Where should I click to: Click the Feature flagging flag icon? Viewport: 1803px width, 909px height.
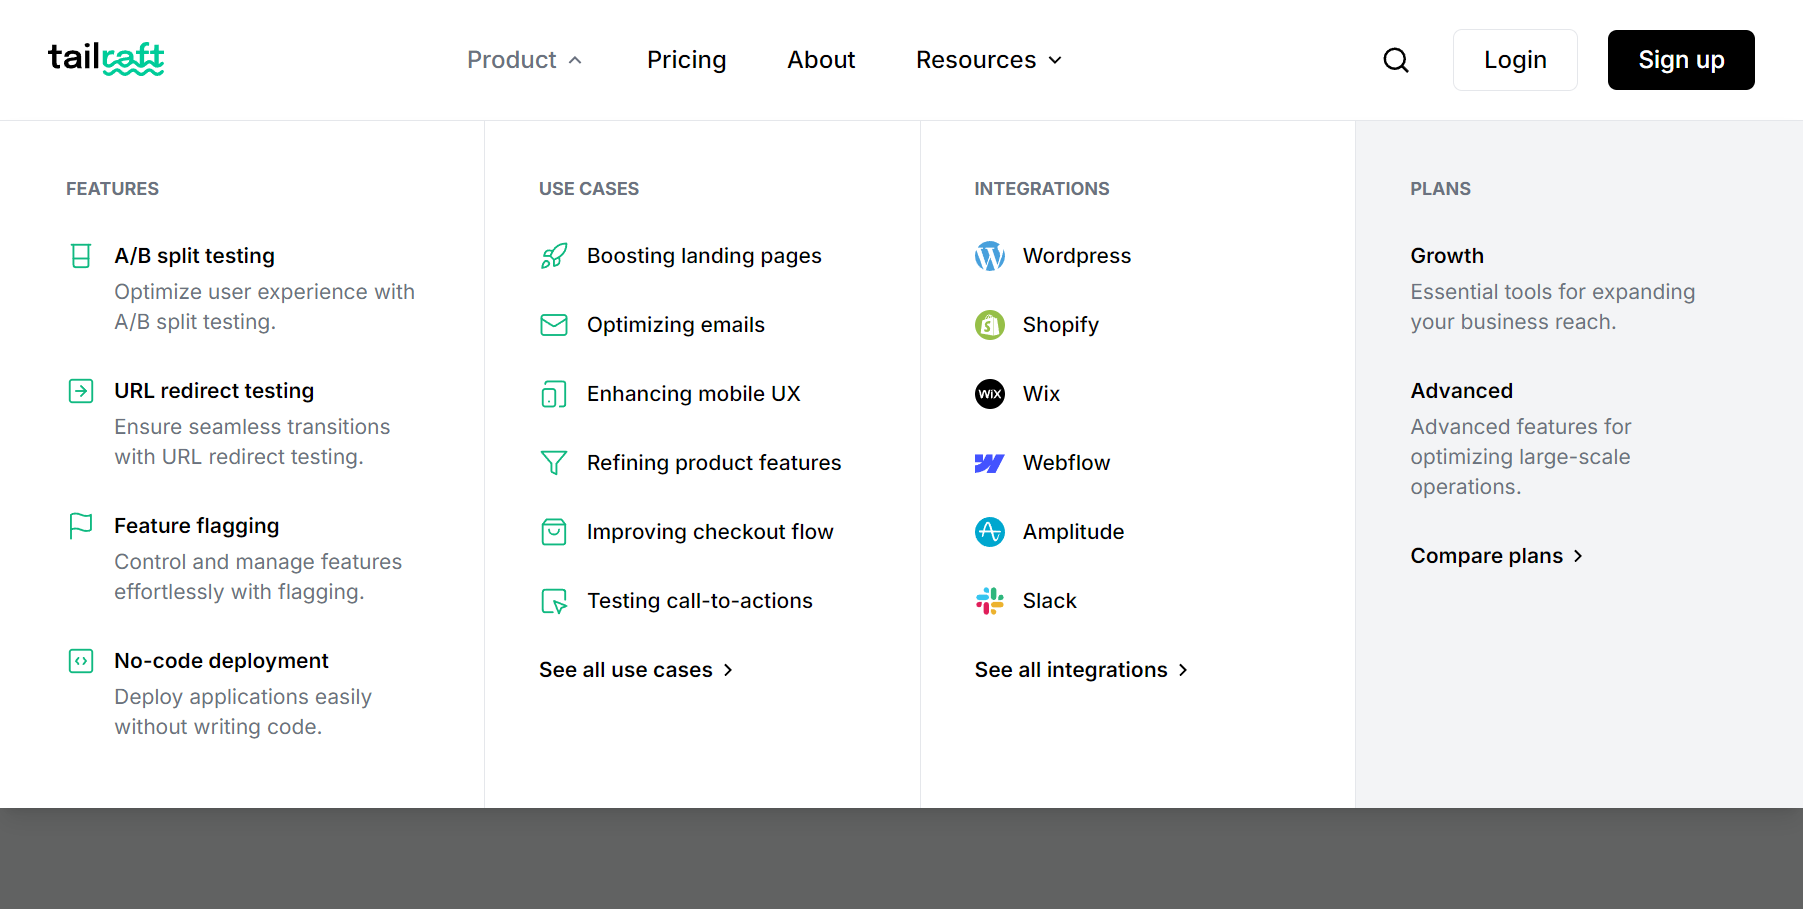point(81,526)
